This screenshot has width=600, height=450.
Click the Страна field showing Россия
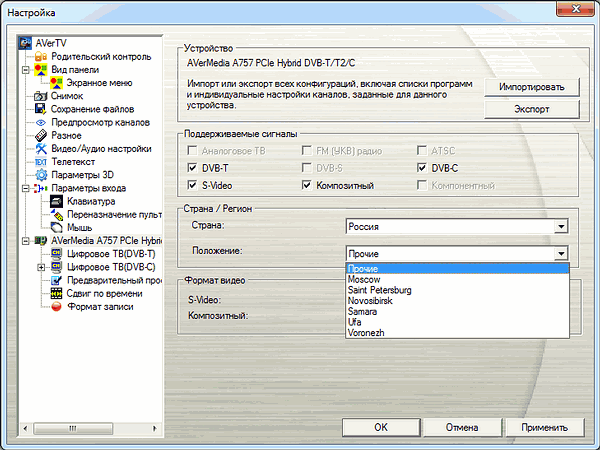coord(450,227)
